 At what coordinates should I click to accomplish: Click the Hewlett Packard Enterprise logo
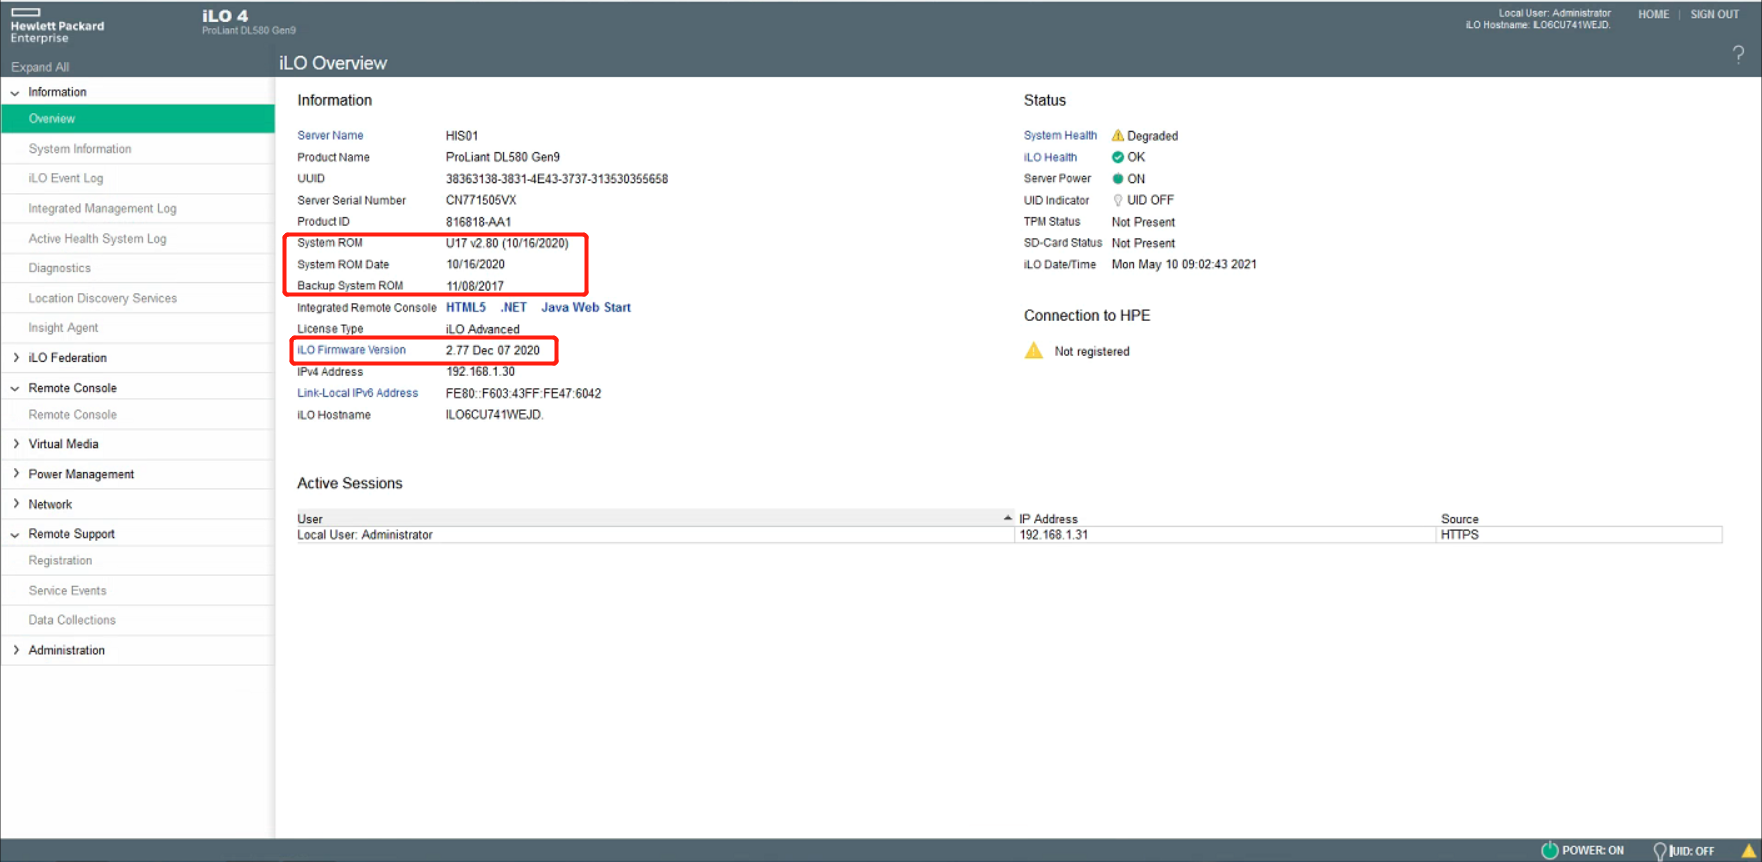[x=57, y=26]
